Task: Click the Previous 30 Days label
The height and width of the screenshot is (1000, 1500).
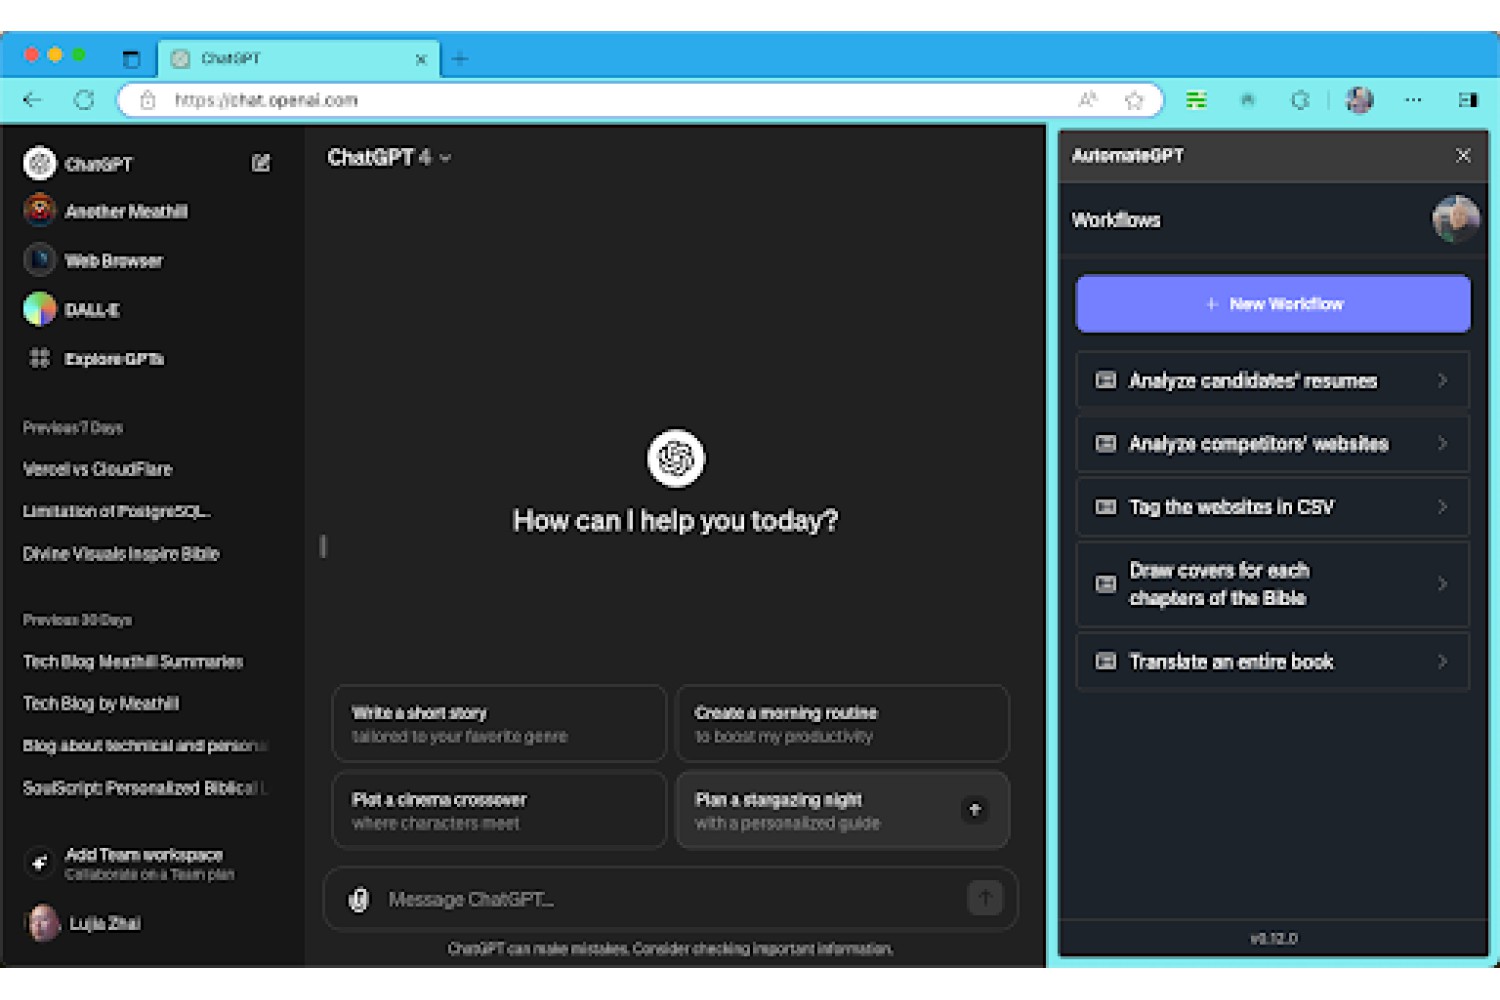Action: [x=78, y=620]
